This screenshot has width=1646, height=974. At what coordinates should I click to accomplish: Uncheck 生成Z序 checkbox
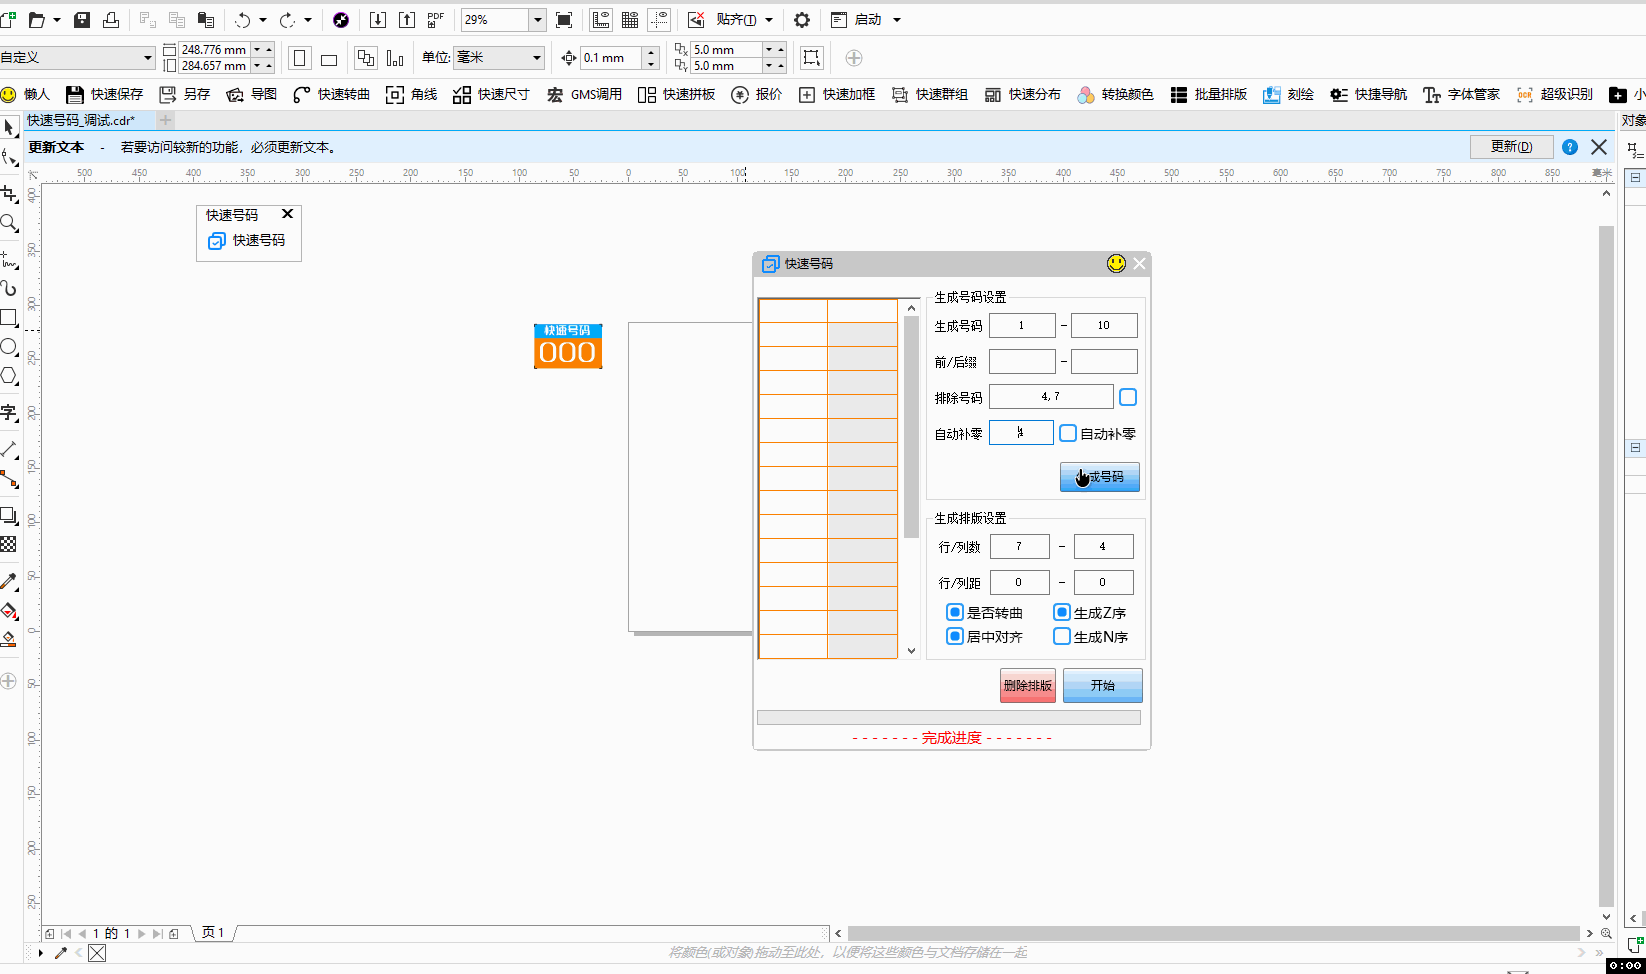coord(1062,612)
